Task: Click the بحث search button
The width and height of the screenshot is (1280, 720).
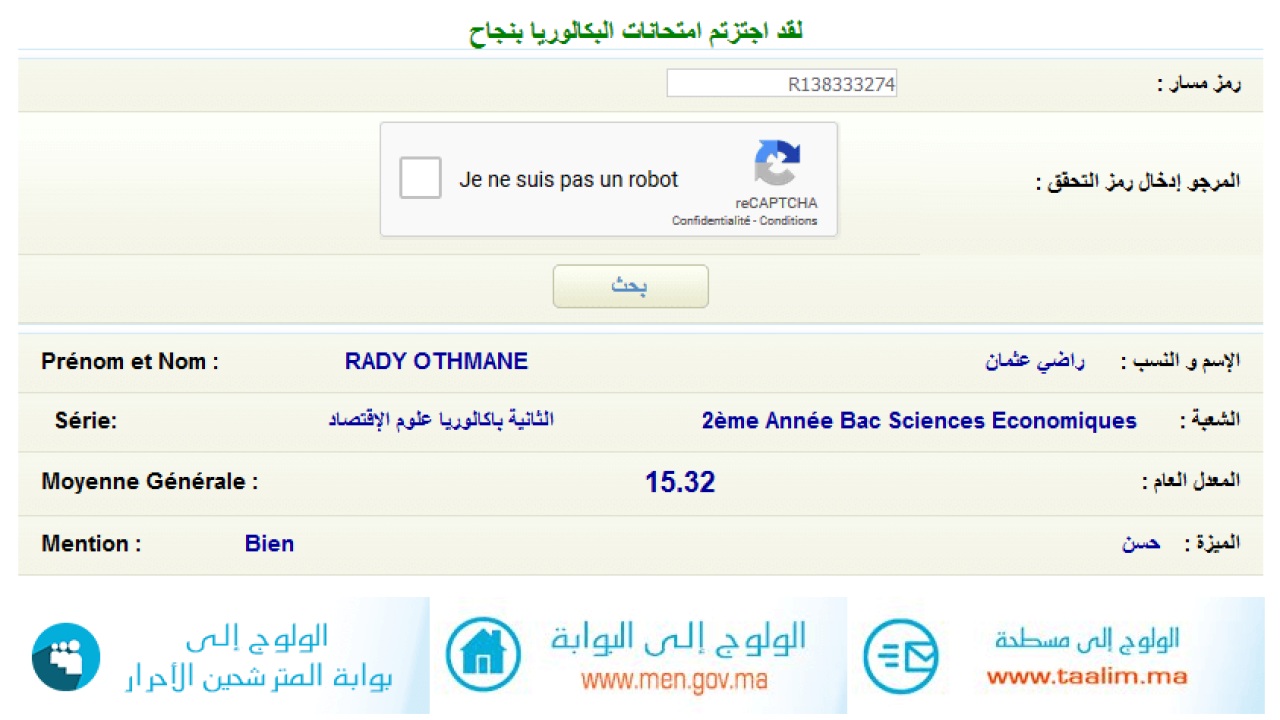Action: point(630,286)
